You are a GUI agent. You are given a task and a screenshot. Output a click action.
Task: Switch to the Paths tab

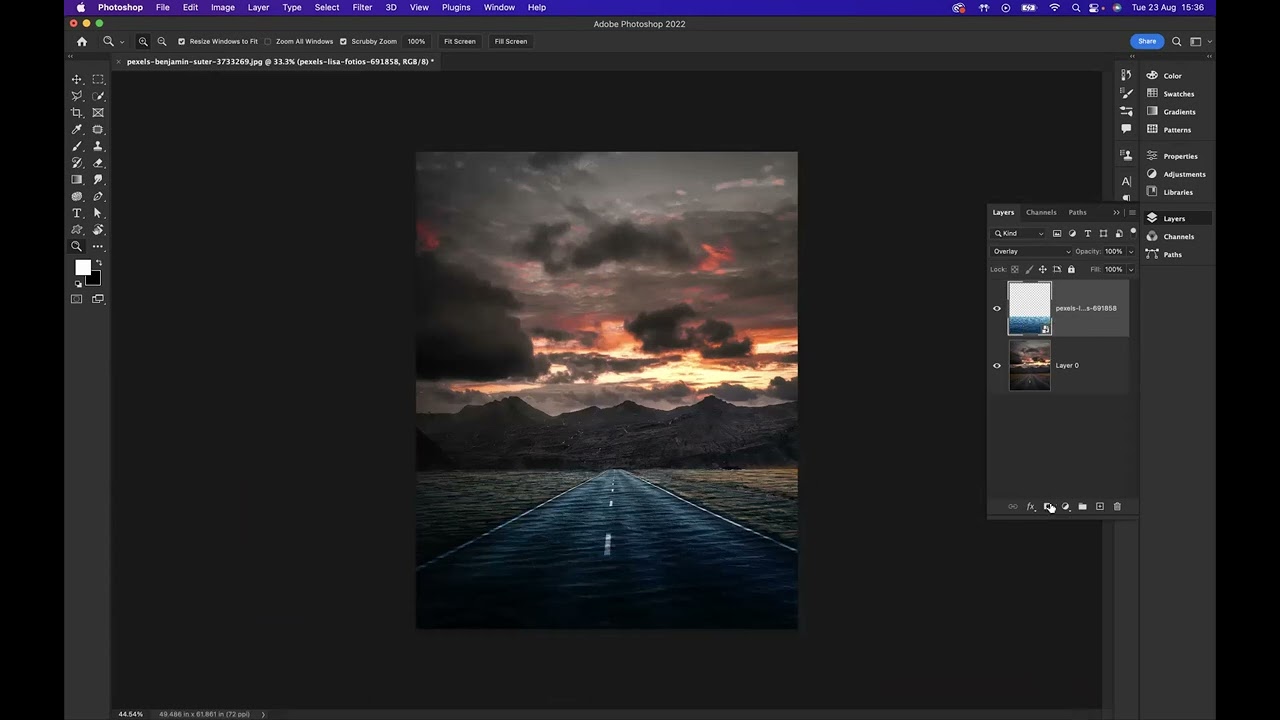1077,212
